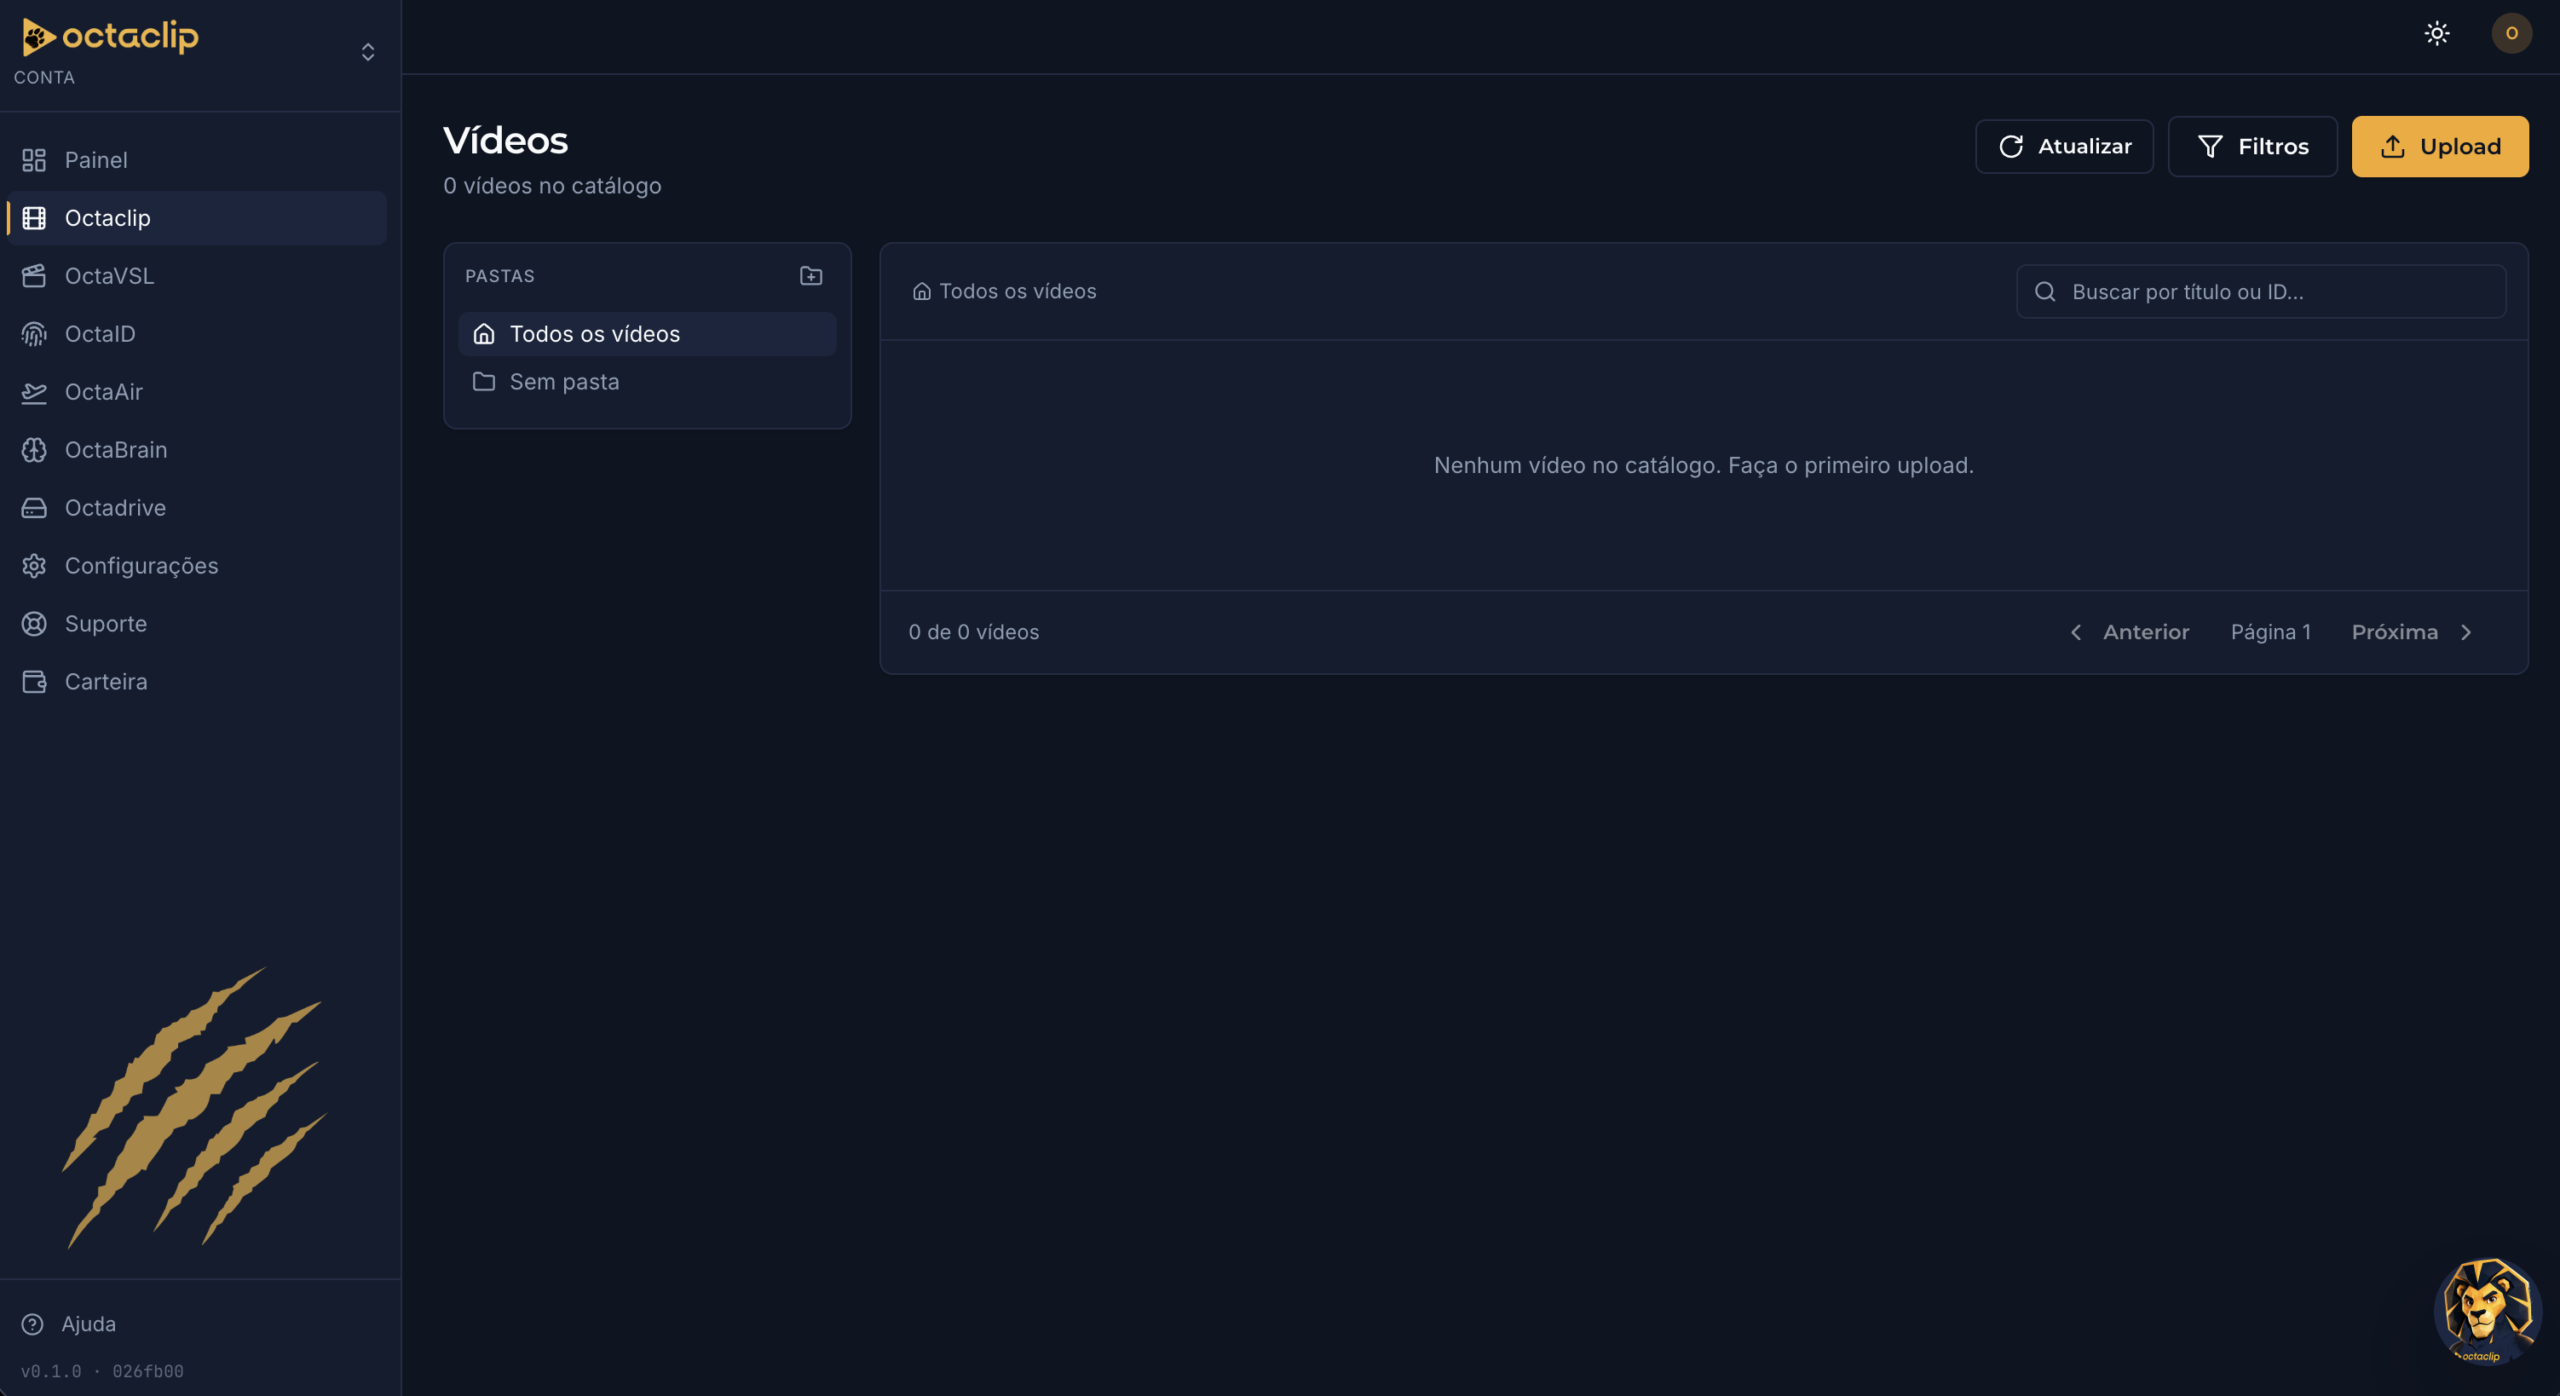The image size is (2560, 1396).
Task: Open the user avatar menu
Action: tap(2511, 33)
